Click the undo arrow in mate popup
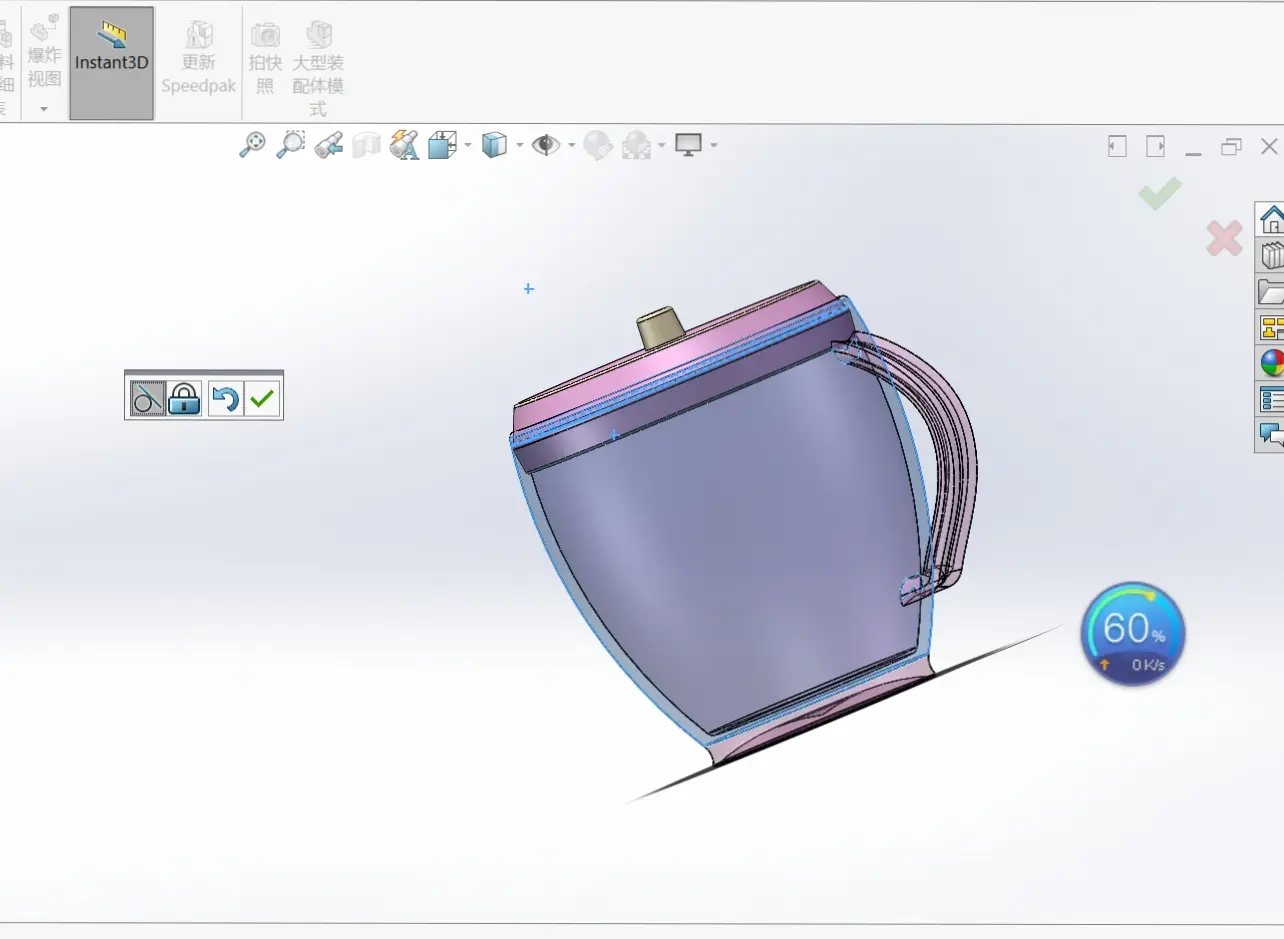 click(225, 399)
